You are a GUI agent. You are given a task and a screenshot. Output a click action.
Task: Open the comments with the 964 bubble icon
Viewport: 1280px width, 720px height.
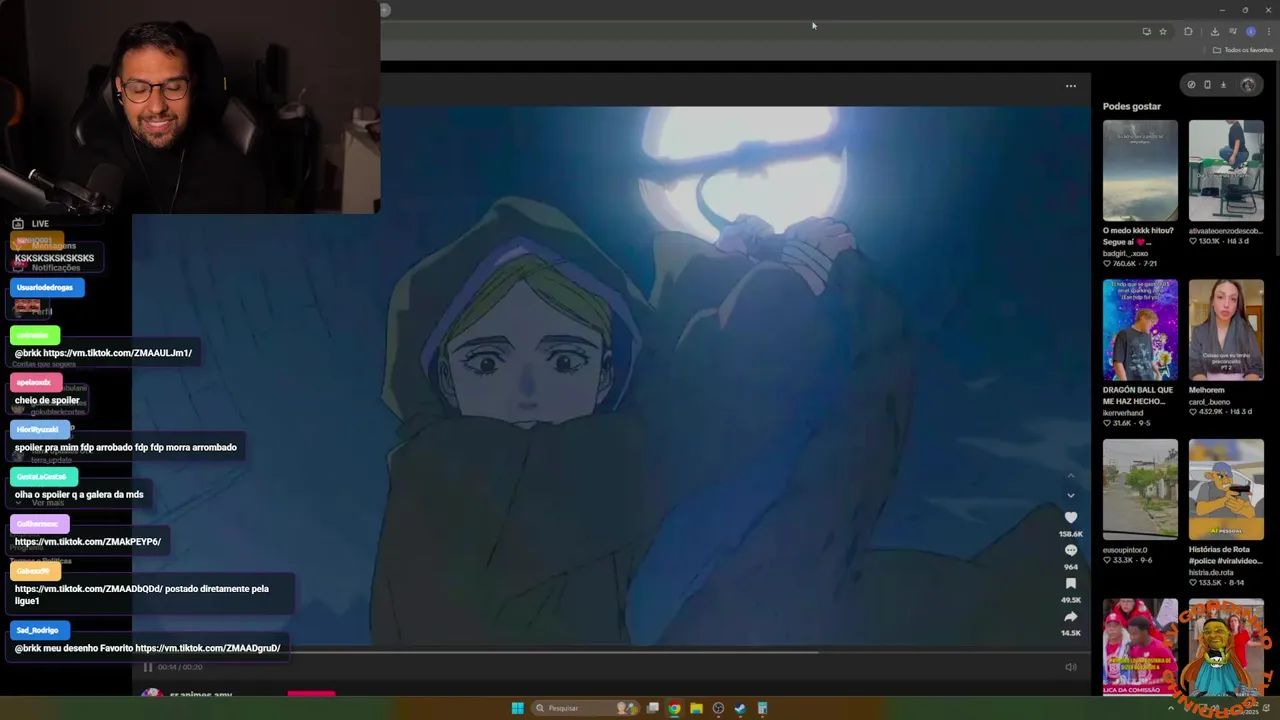click(1070, 551)
